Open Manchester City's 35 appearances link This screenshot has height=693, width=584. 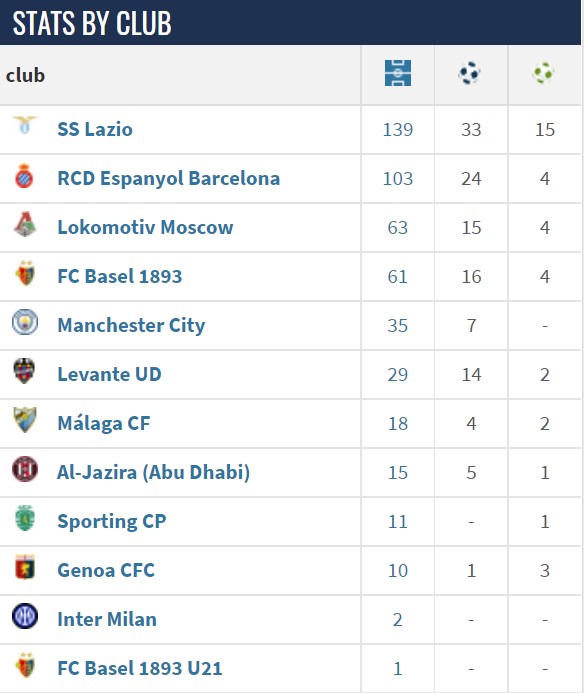[397, 326]
